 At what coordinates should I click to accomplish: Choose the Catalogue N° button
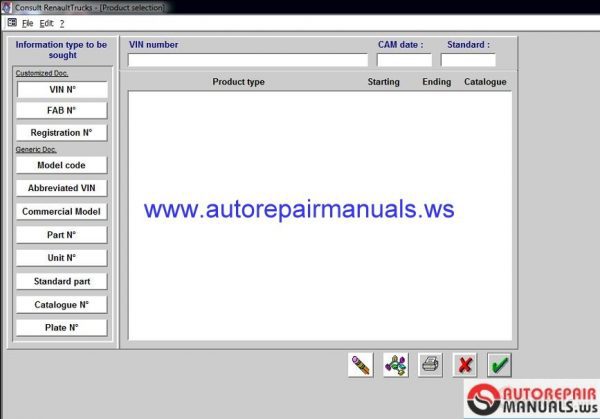coord(62,305)
